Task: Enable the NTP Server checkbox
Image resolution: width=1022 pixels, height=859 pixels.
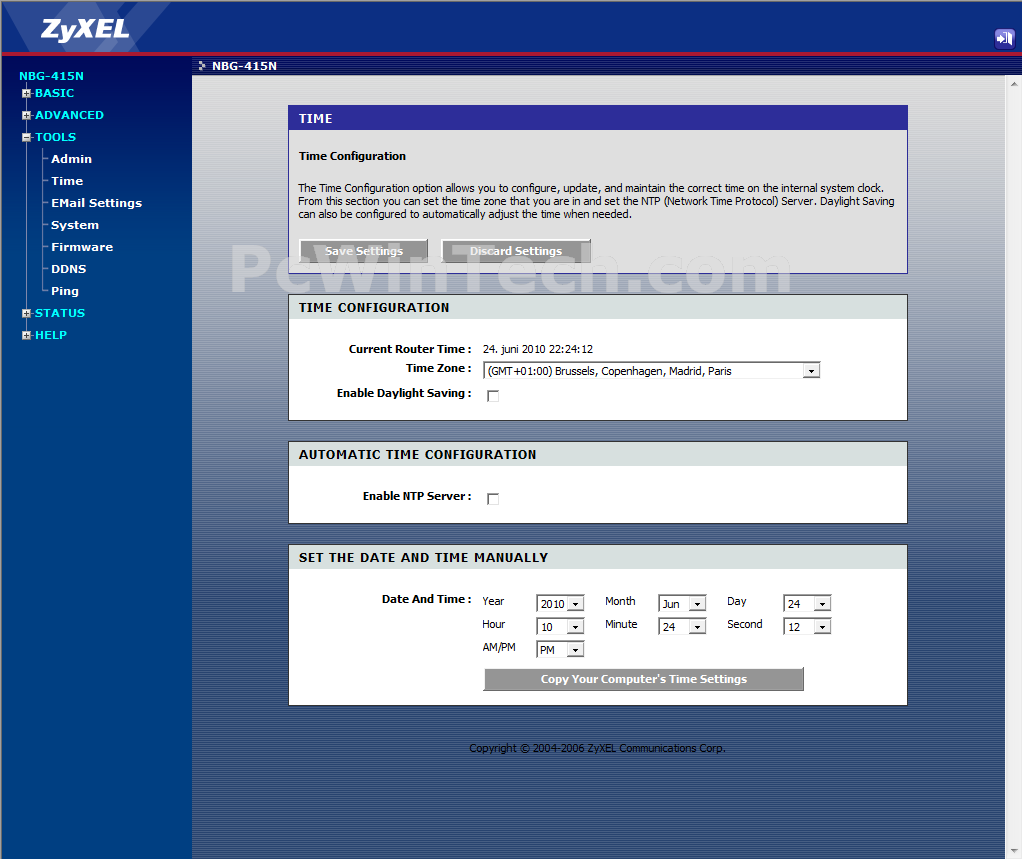Action: (493, 499)
